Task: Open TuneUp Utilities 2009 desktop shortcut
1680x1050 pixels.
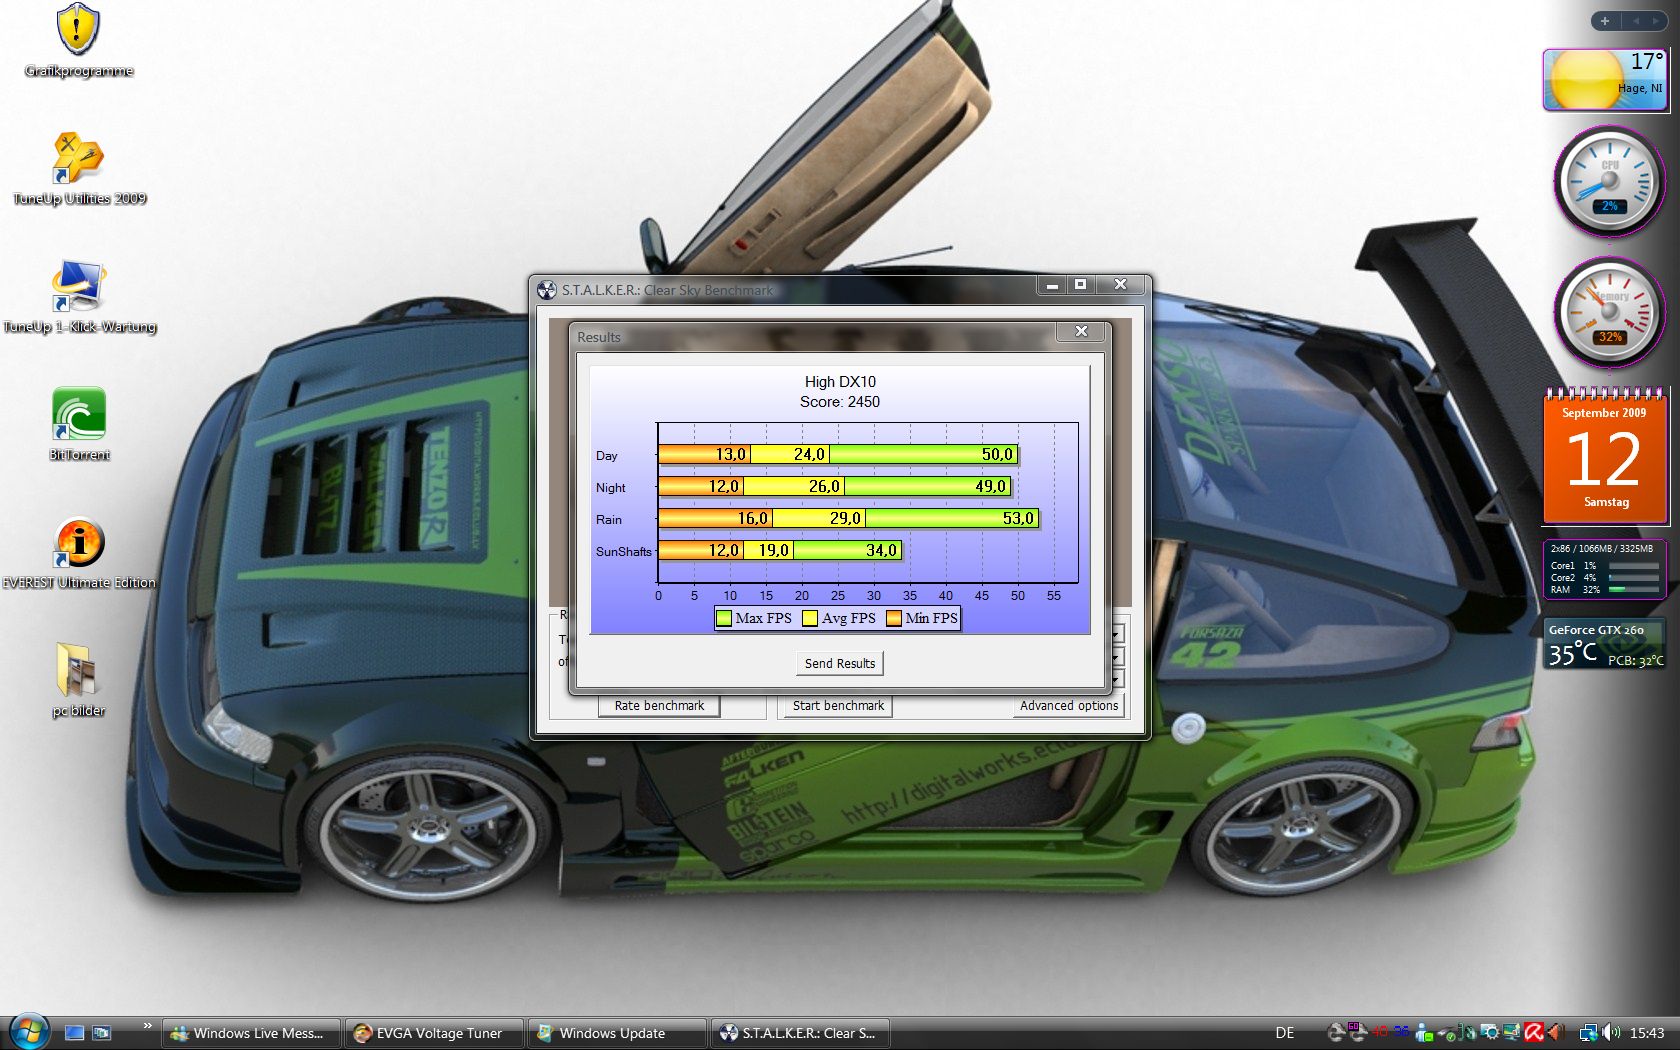Action: pyautogui.click(x=79, y=168)
